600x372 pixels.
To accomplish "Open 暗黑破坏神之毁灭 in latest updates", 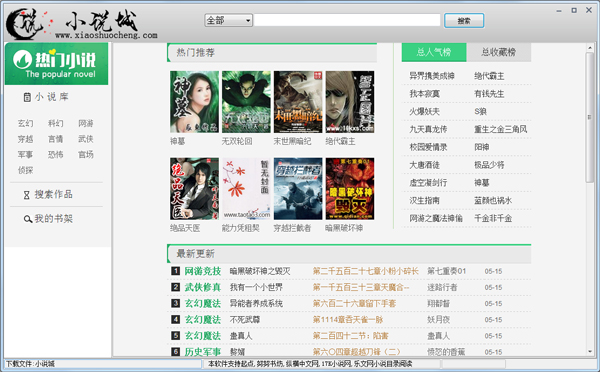I will [x=260, y=271].
